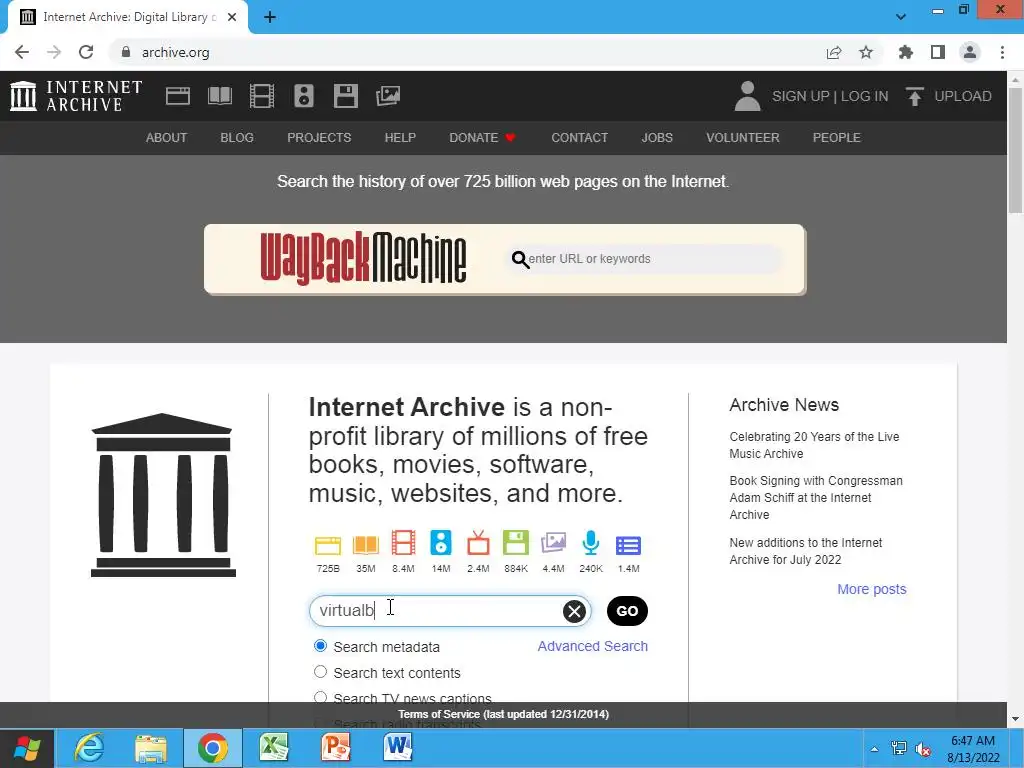The height and width of the screenshot is (768, 1024).
Task: Open Excel from the taskbar
Action: pos(274,748)
